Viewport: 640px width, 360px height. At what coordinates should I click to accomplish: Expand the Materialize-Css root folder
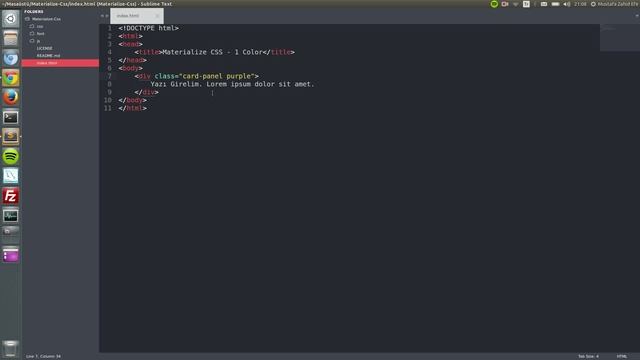46,19
